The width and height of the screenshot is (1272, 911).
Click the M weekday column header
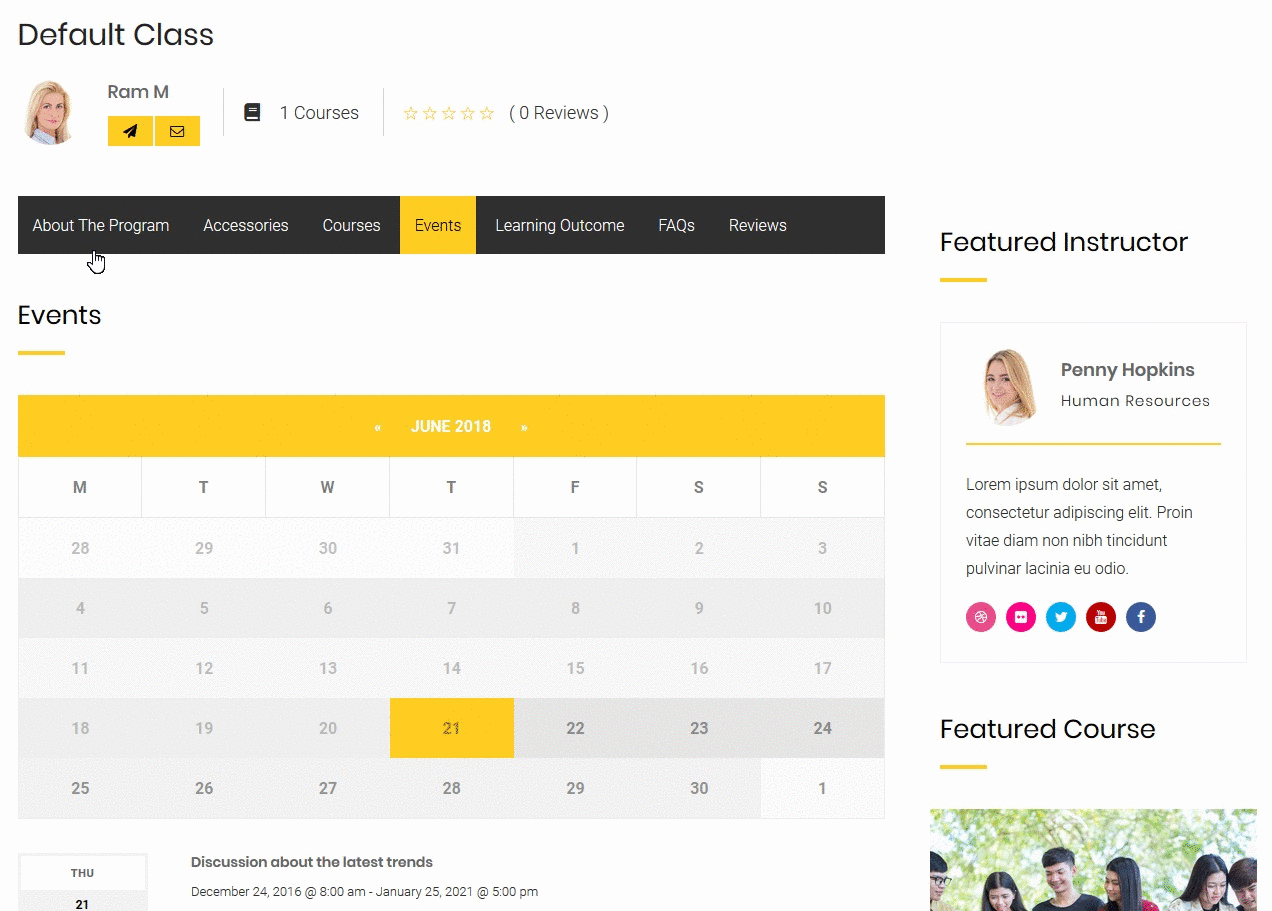click(x=80, y=488)
